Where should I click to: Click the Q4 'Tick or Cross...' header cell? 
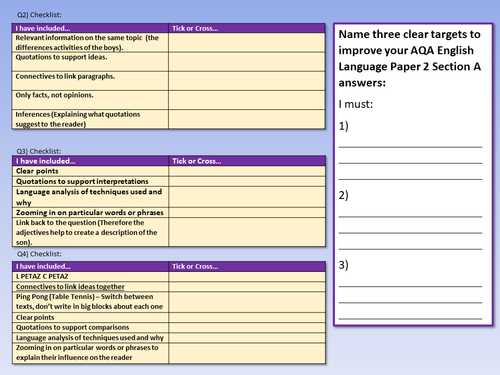[x=247, y=266]
